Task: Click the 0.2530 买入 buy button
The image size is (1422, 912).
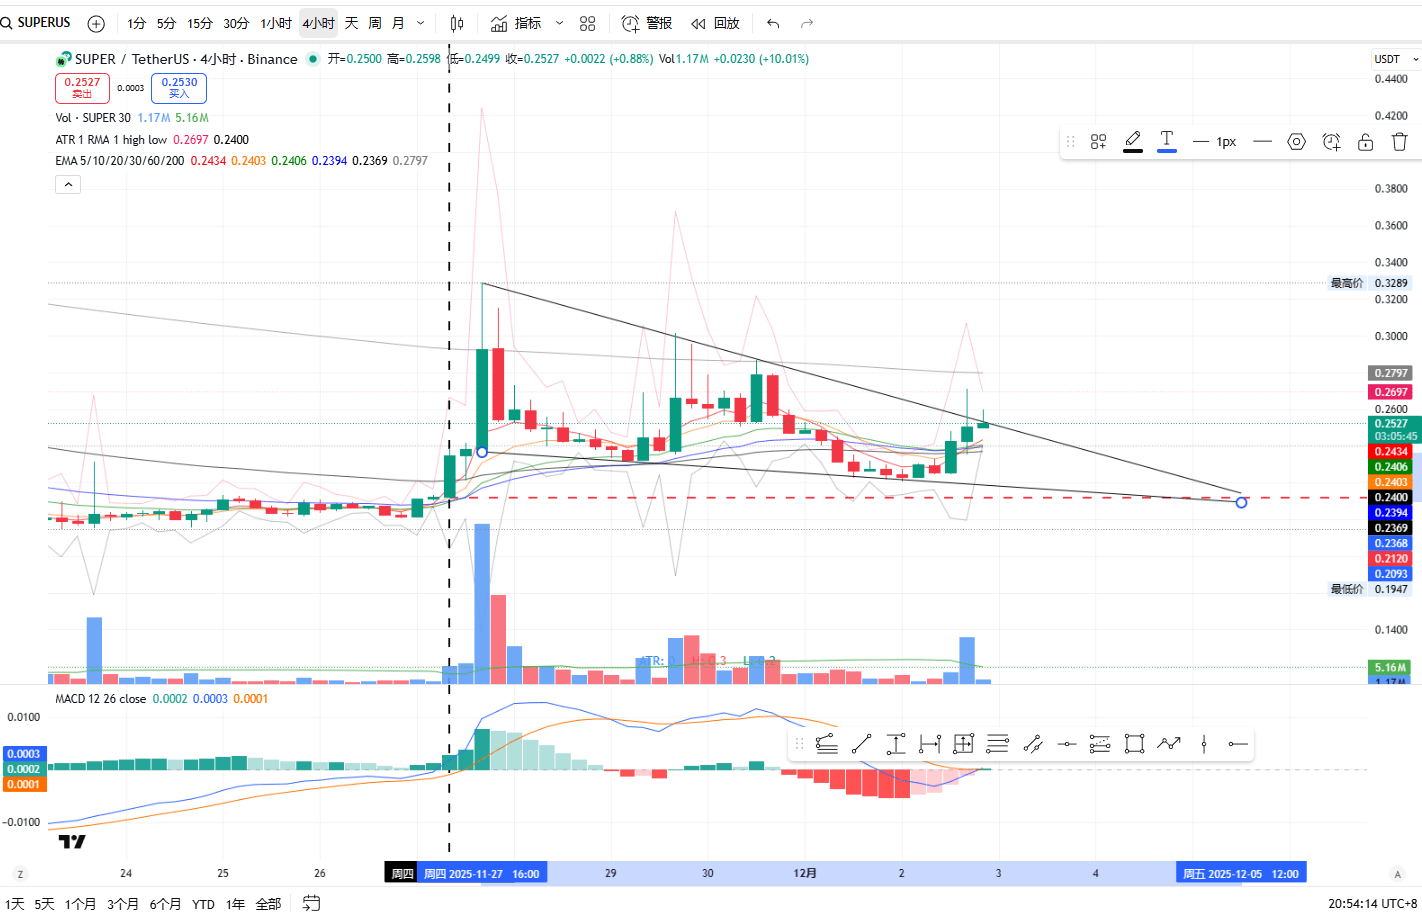Action: (179, 88)
